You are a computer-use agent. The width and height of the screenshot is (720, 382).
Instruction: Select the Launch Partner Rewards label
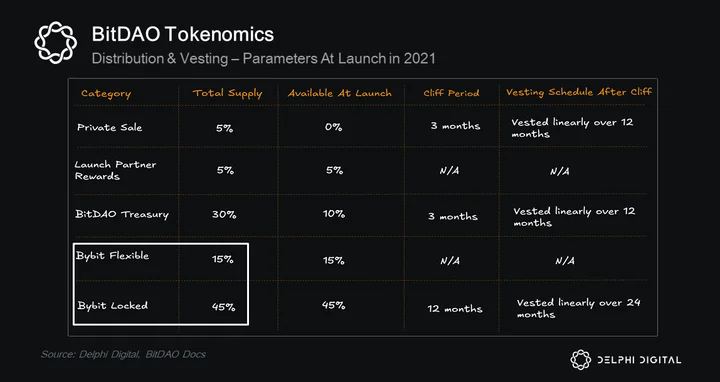pyautogui.click(x=115, y=170)
